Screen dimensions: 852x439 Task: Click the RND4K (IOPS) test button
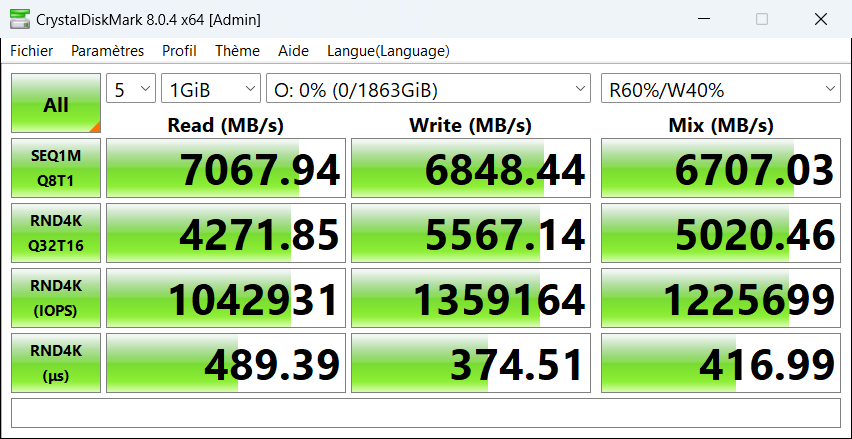[x=56, y=298]
